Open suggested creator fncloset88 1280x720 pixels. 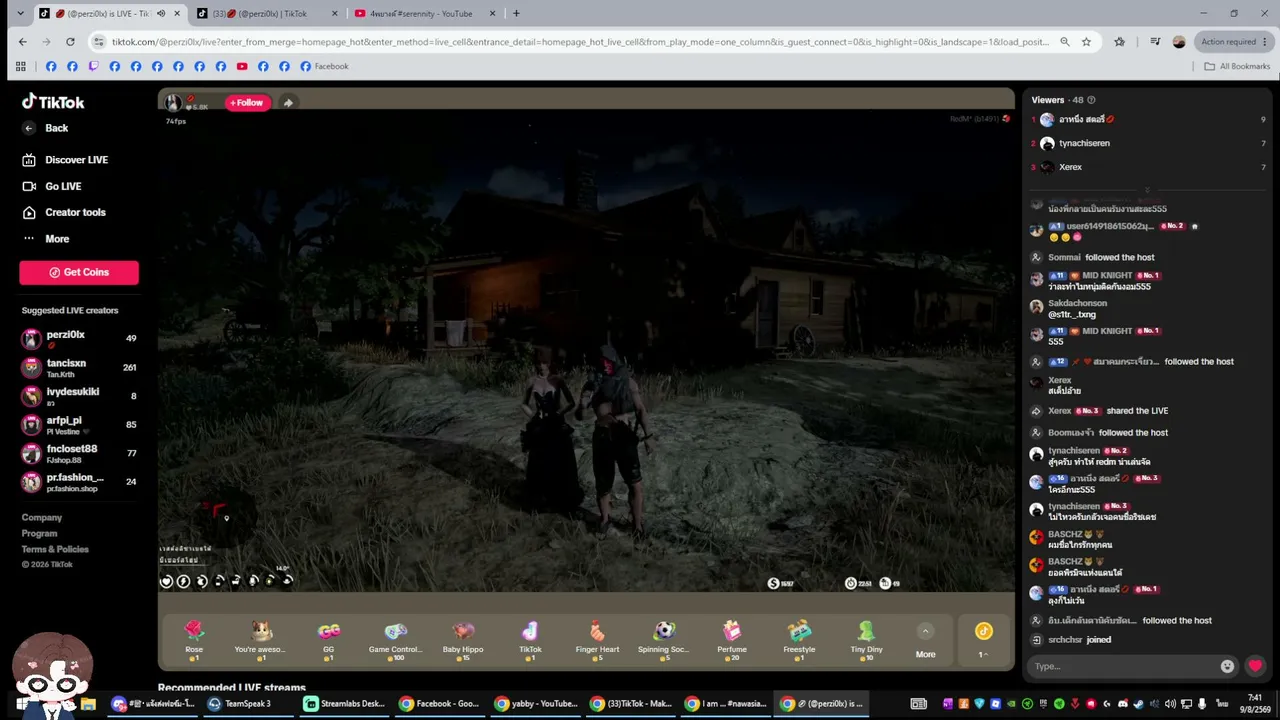[79, 453]
